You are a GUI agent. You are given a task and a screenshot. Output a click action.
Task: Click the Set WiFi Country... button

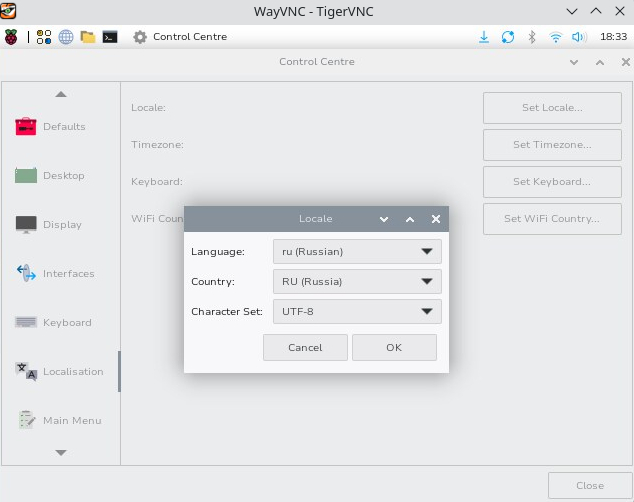point(552,219)
